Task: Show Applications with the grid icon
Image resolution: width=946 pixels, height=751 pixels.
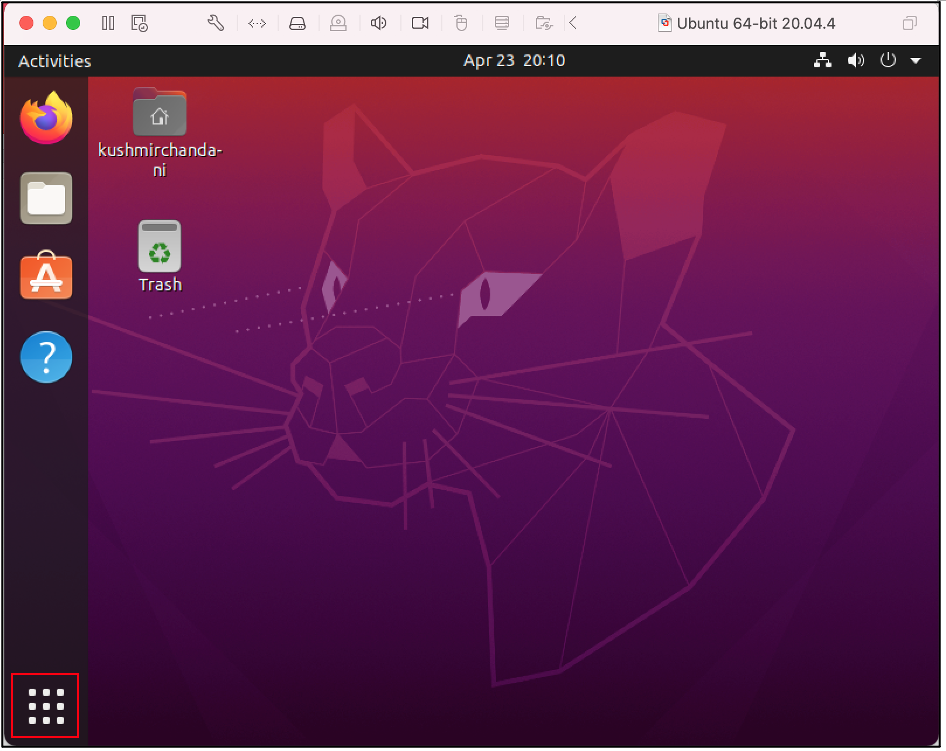Action: [45, 705]
